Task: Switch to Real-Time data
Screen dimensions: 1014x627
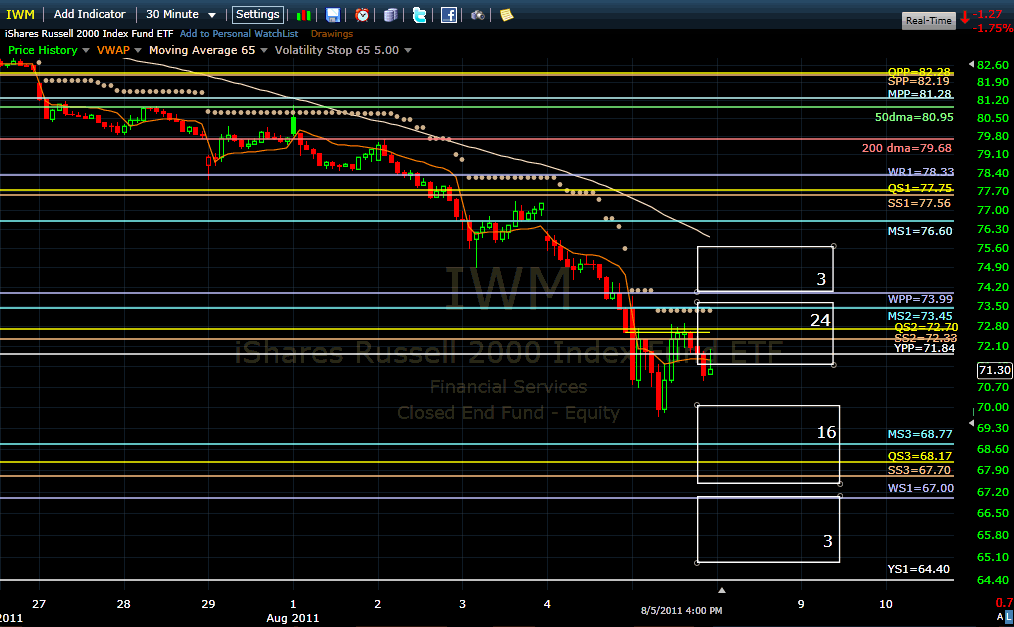Action: coord(929,21)
